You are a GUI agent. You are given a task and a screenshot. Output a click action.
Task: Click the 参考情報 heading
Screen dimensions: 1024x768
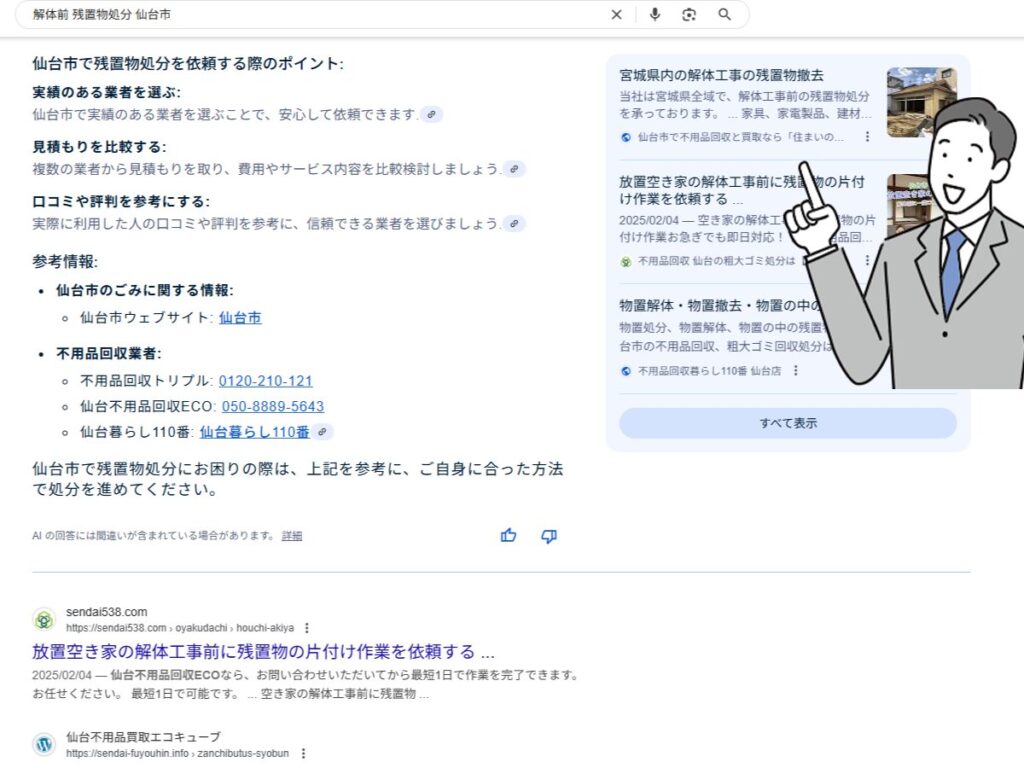coord(65,261)
